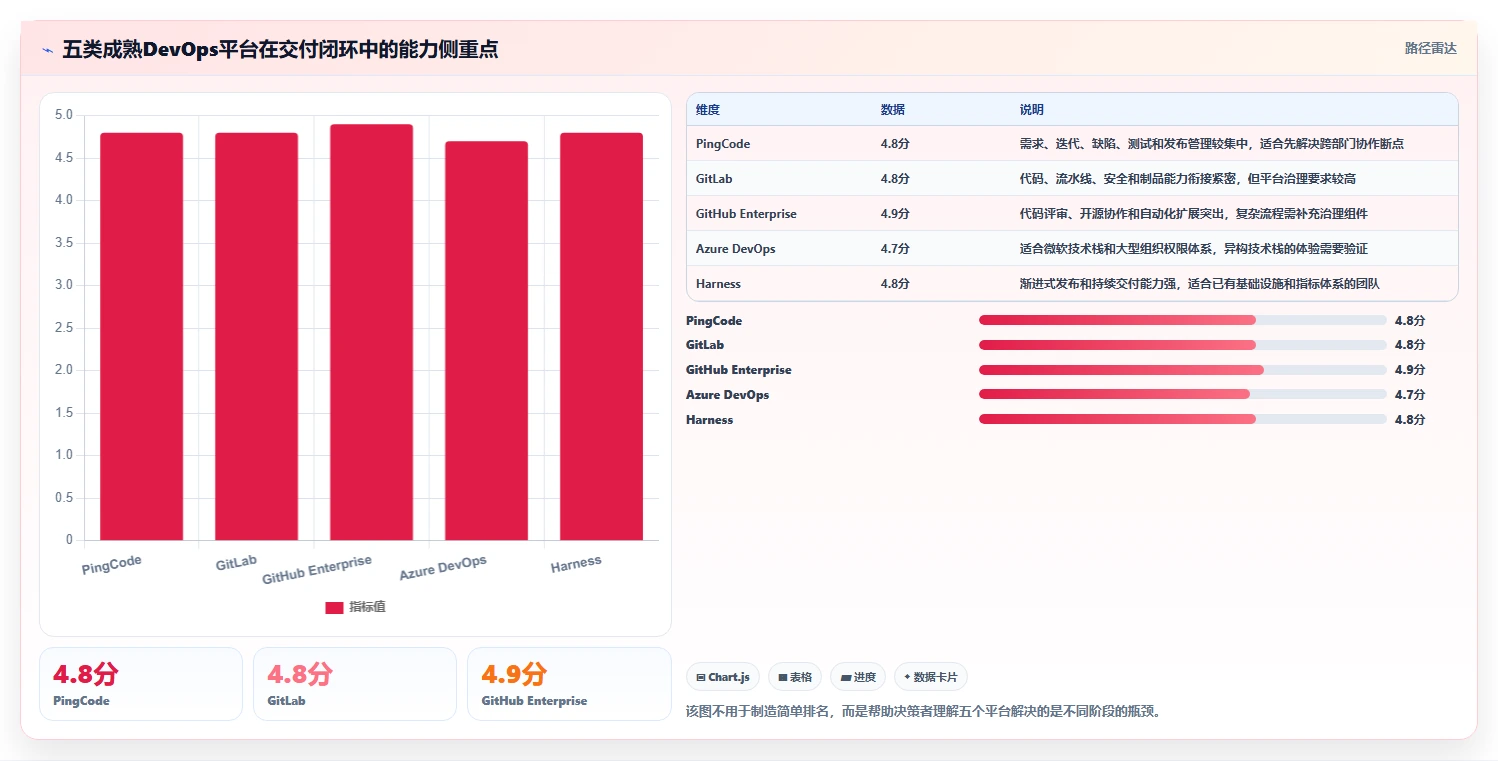This screenshot has height=761, width=1498.
Task: Click the 4.7分 table data cell
Action: click(x=895, y=249)
